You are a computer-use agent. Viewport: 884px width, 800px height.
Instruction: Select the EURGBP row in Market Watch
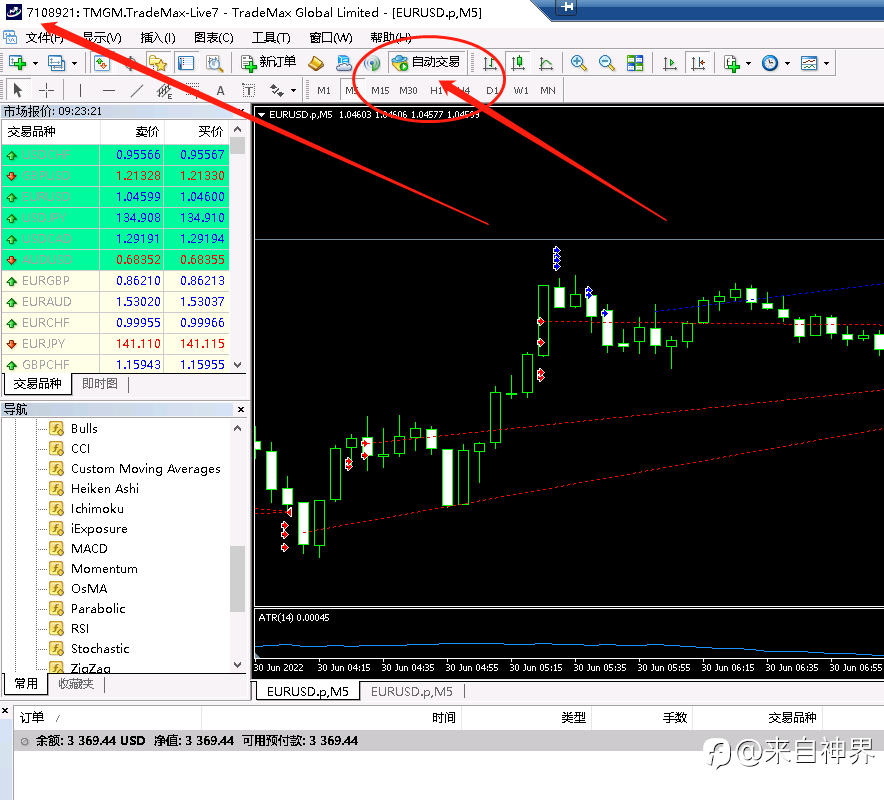point(116,281)
